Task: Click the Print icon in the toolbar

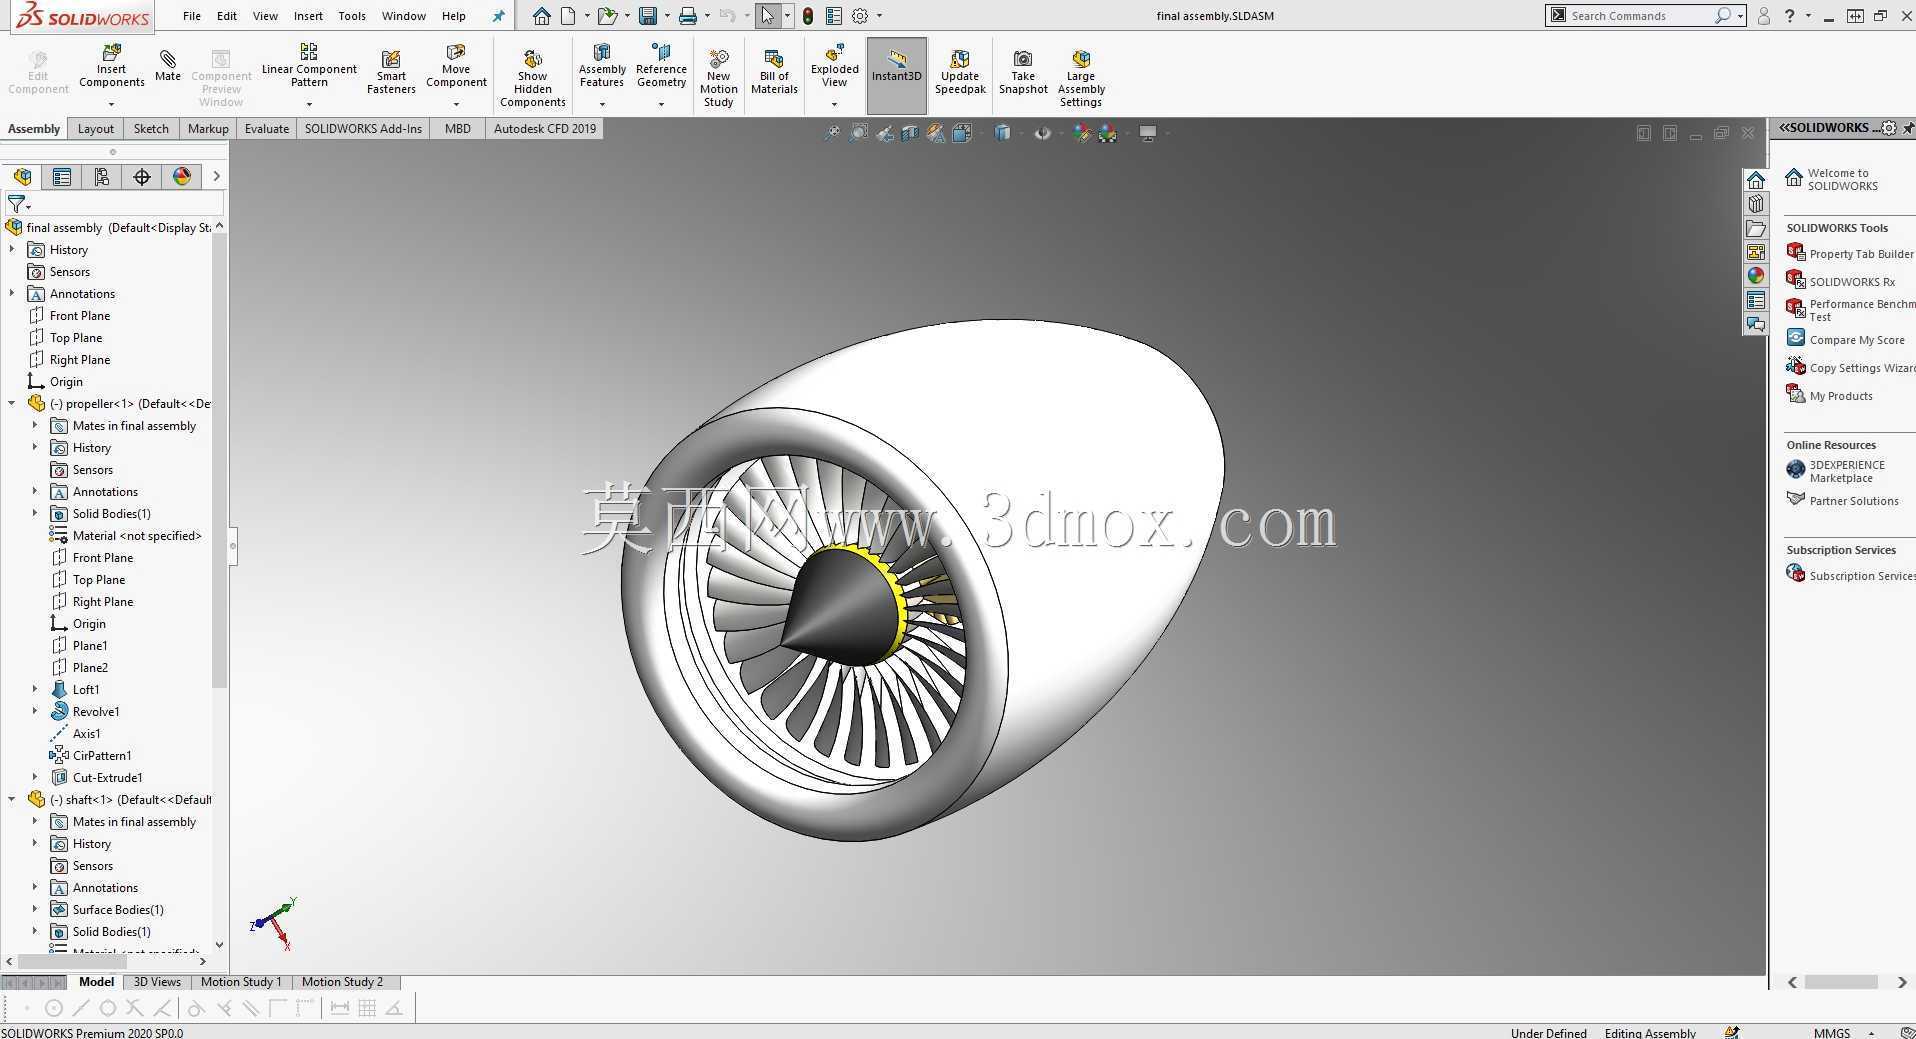Action: [688, 16]
